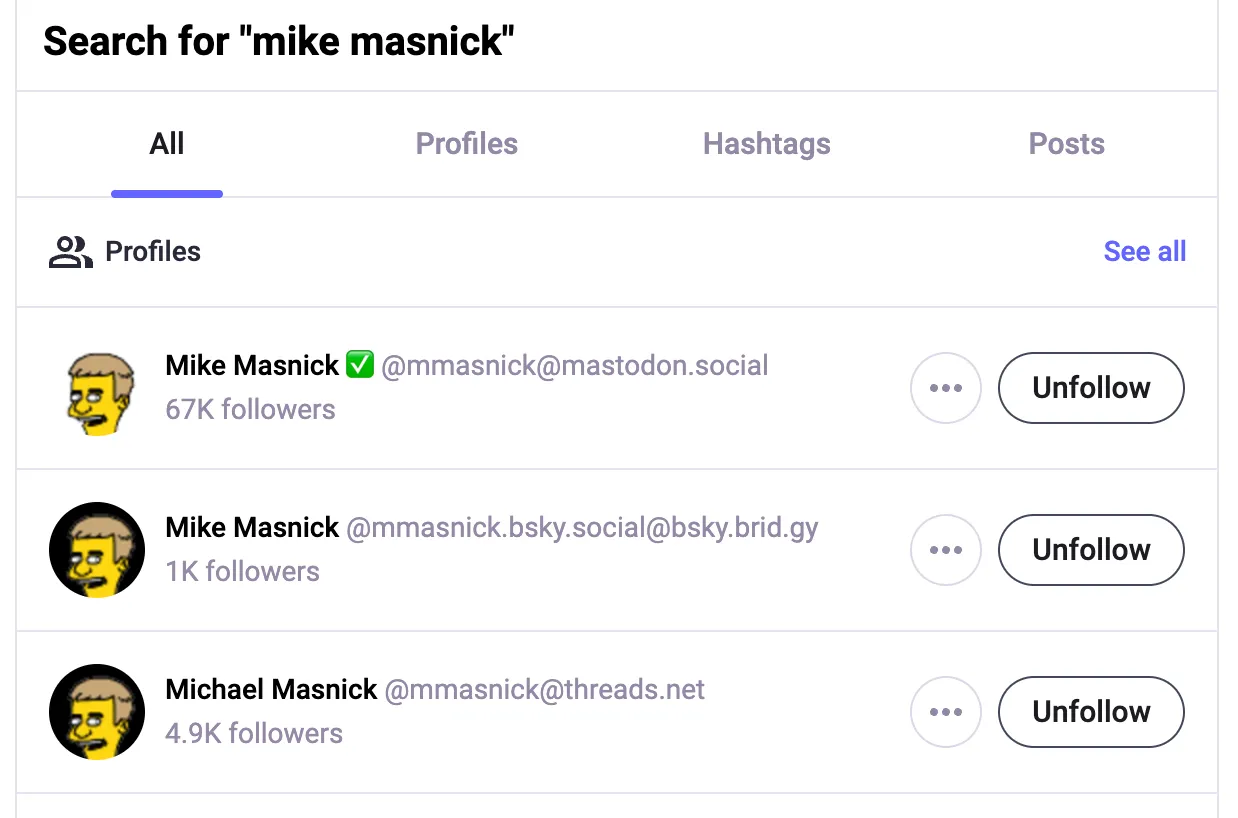
Task: Open Michael Masnick profile name link
Action: click(271, 690)
